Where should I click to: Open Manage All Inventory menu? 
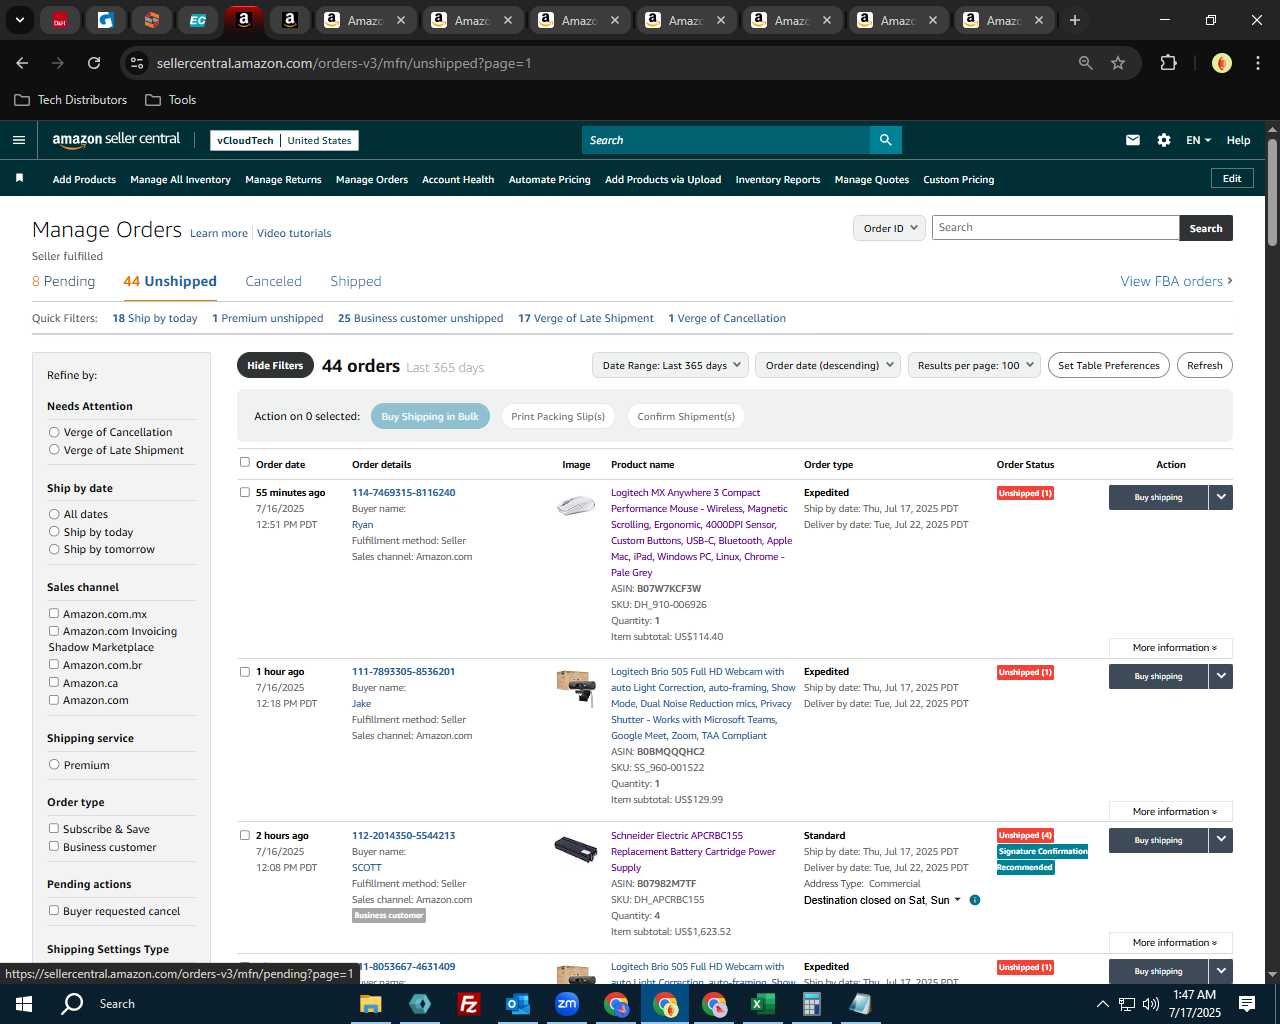pyautogui.click(x=180, y=179)
